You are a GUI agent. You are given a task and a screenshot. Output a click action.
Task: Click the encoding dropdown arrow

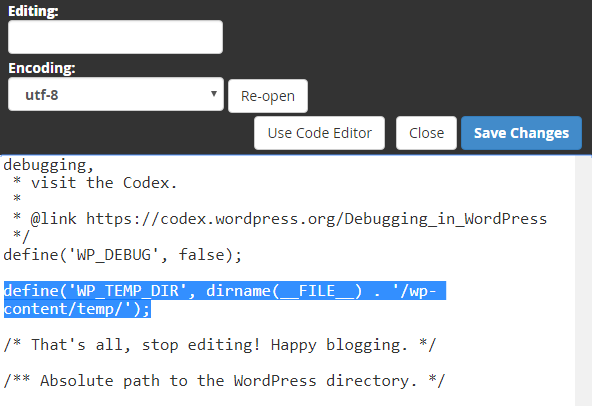(214, 94)
